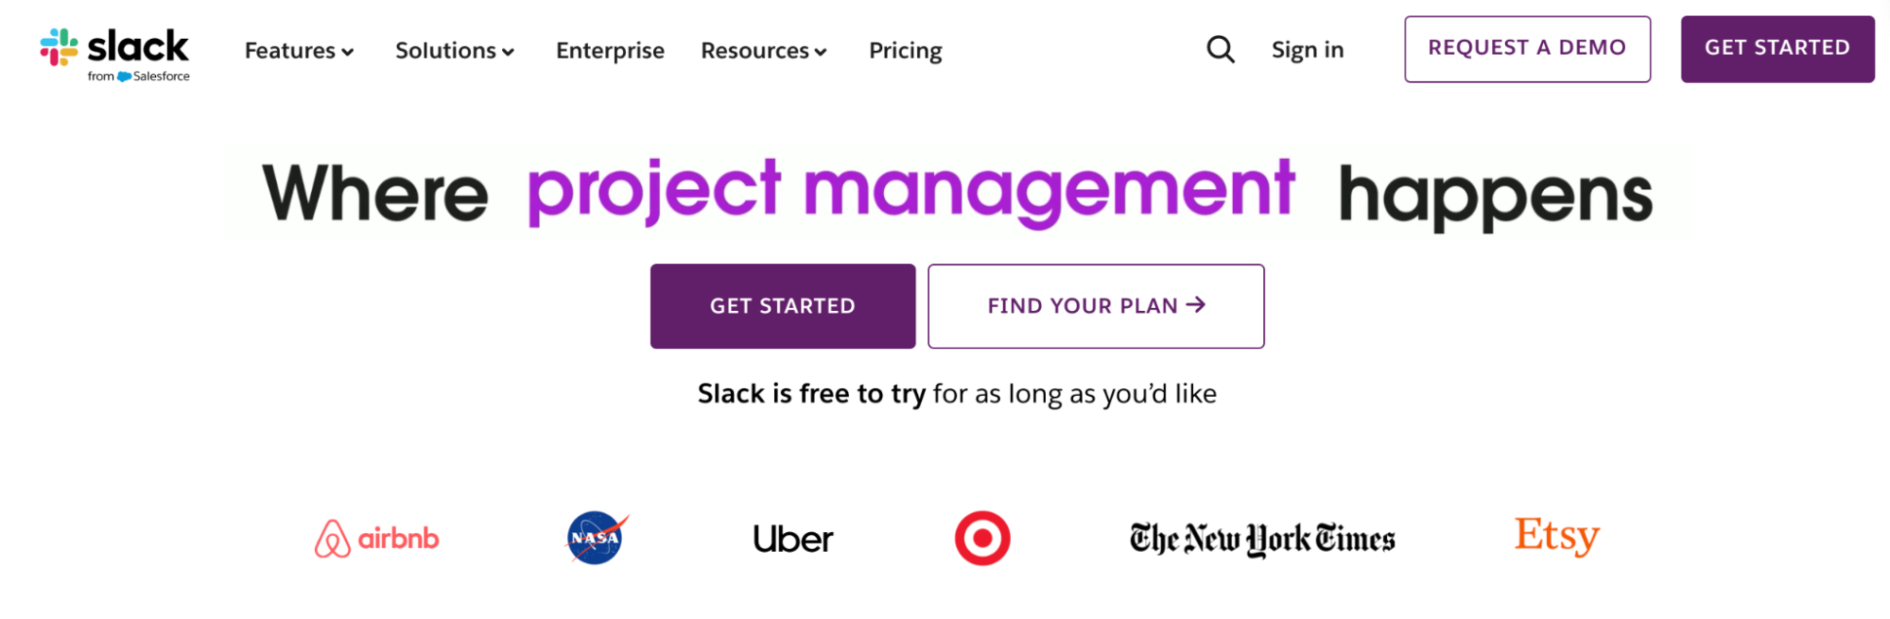Click the Slack logo in the header
1890x619 pixels.
(x=115, y=52)
